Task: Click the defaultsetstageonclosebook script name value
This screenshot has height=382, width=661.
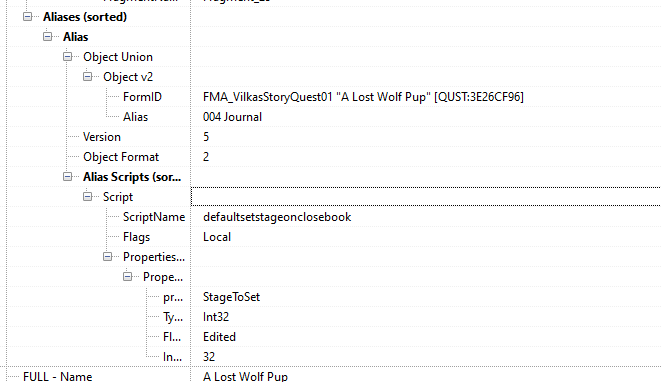Action: click(277, 217)
